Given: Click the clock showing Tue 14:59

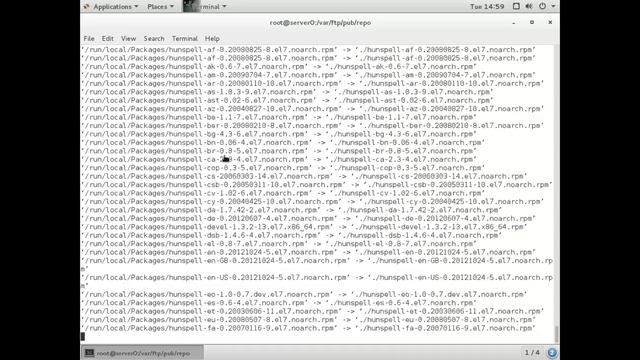Looking at the screenshot, I should click(x=487, y=7).
